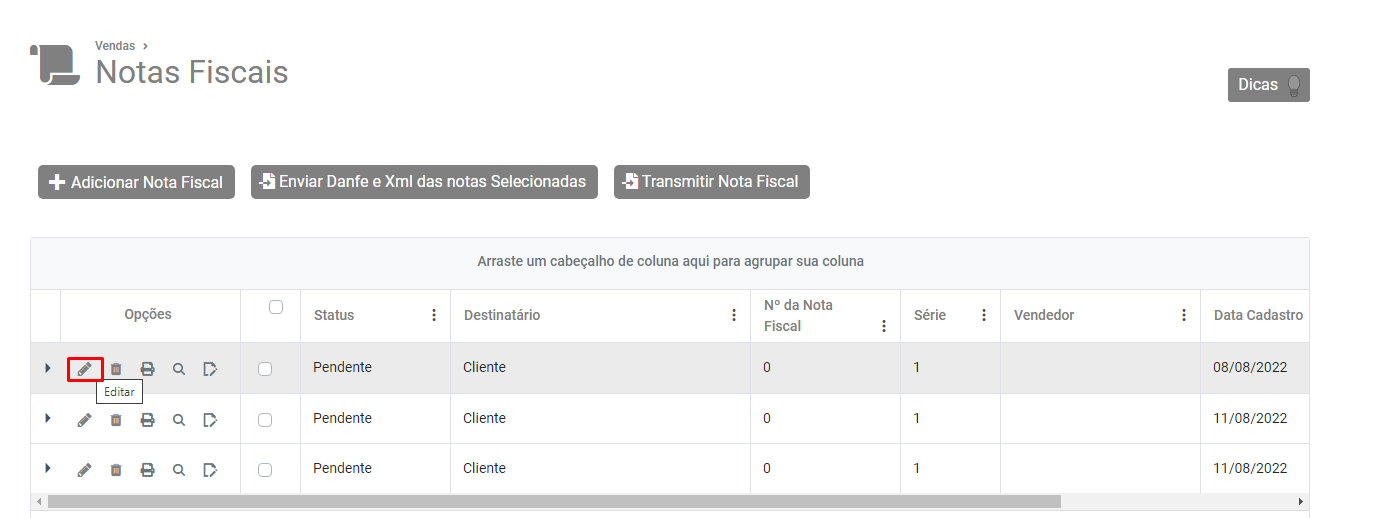This screenshot has height=518, width=1381.
Task: Expand the second invoice row arrow
Action: click(x=47, y=418)
